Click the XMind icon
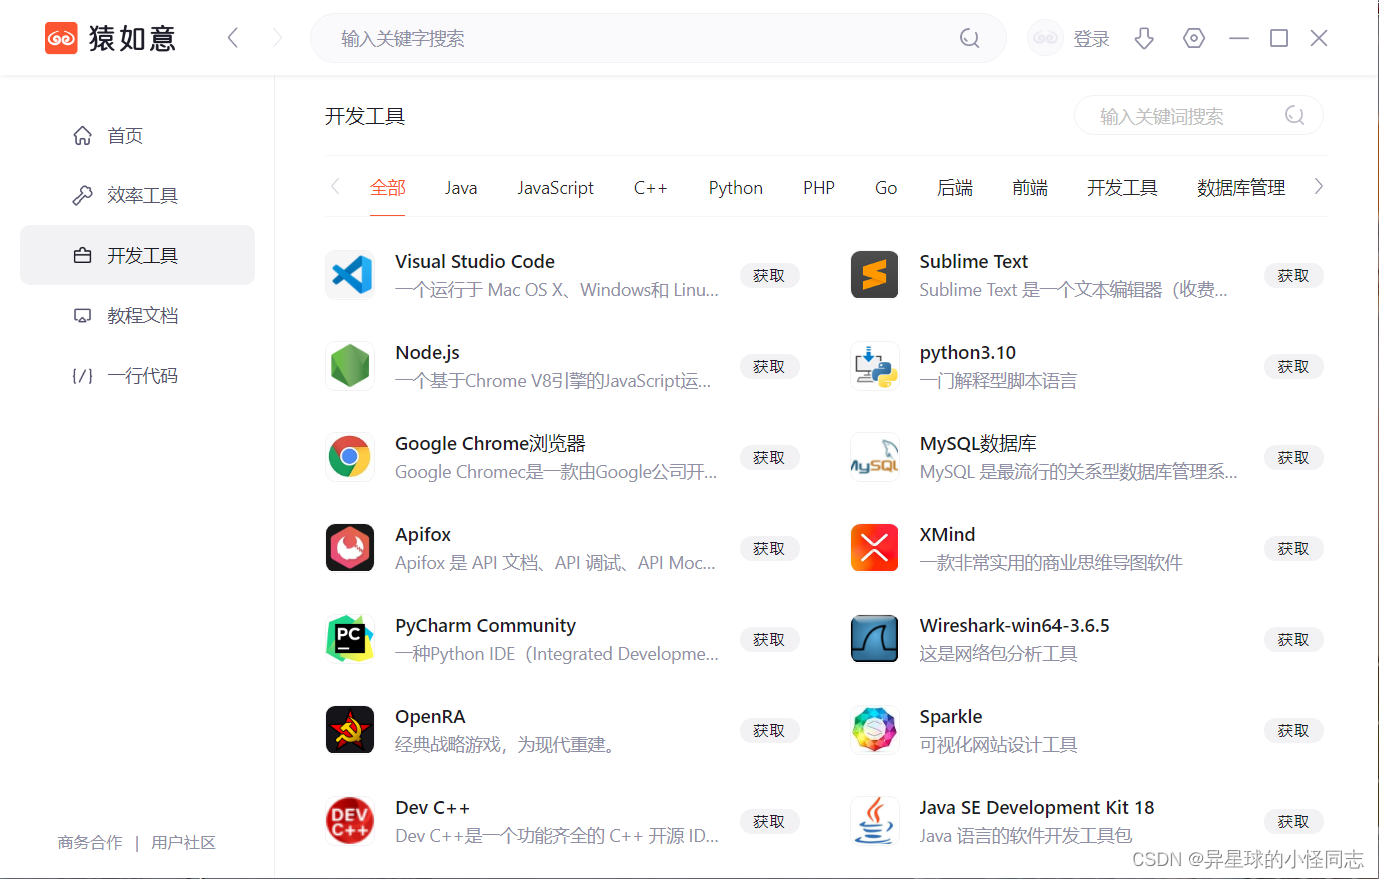This screenshot has height=879, width=1379. (875, 548)
